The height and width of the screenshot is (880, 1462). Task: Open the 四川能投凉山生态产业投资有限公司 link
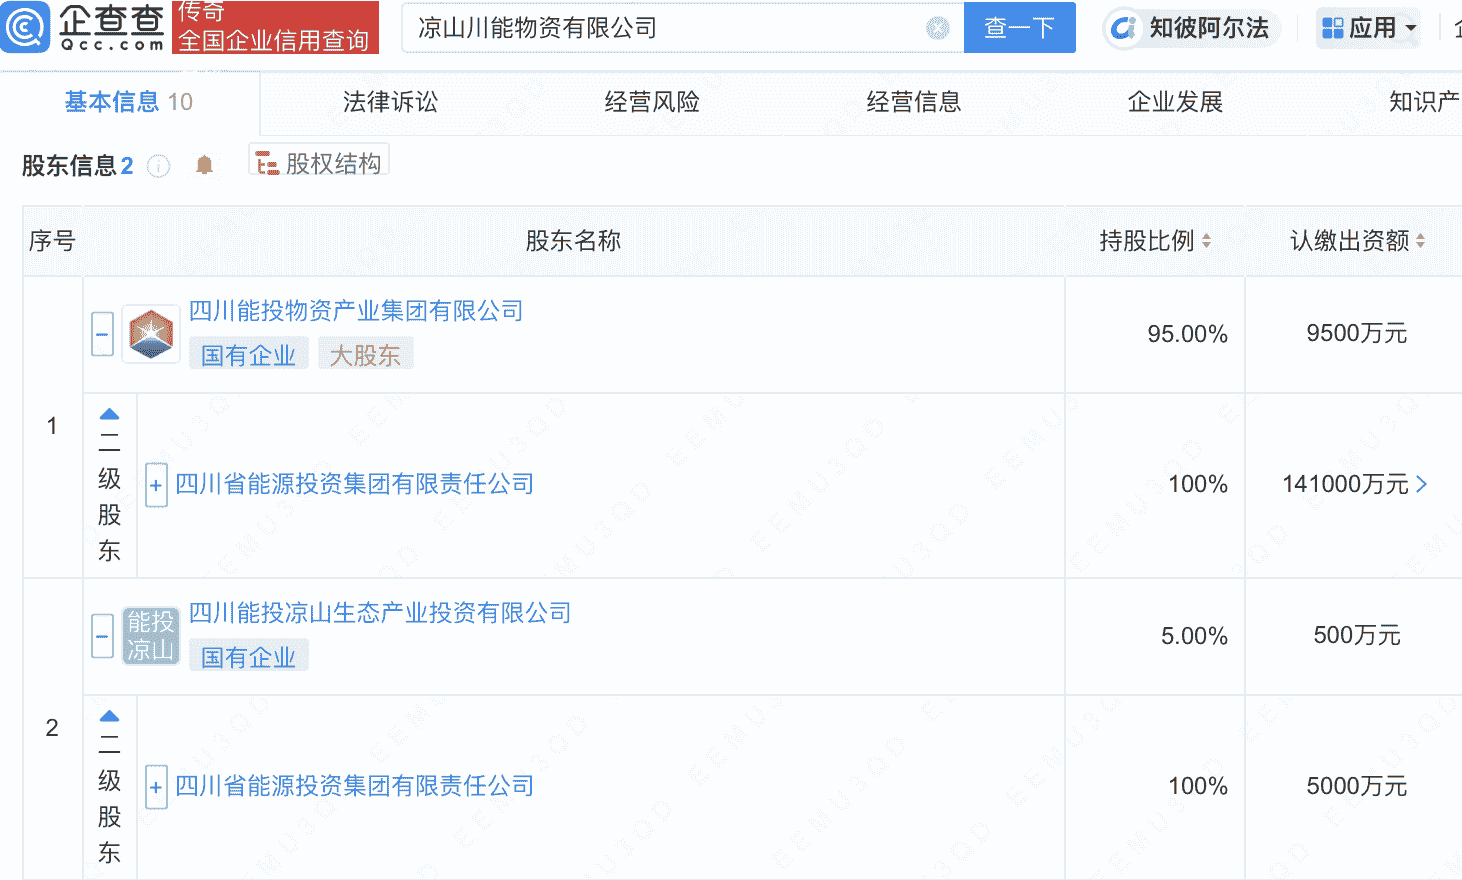[380, 613]
